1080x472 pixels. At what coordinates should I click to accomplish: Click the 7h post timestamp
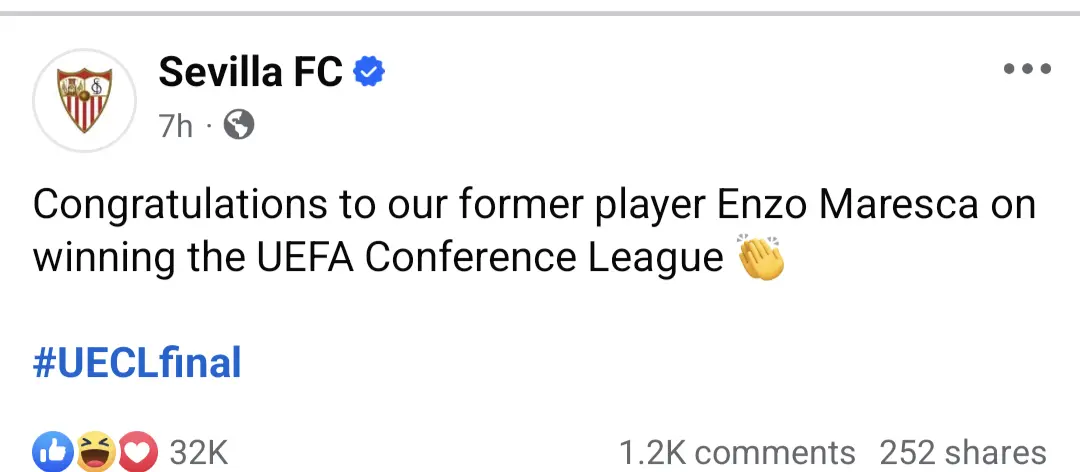(x=176, y=126)
